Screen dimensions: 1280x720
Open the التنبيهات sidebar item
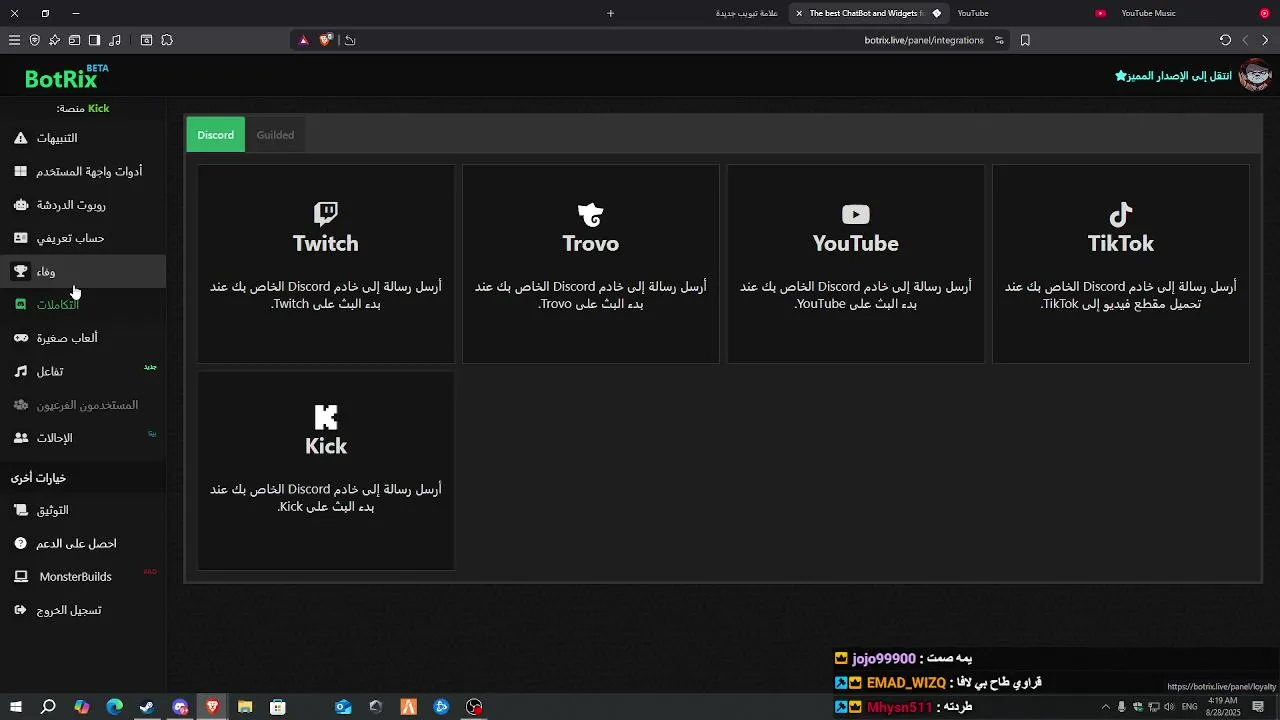83,138
